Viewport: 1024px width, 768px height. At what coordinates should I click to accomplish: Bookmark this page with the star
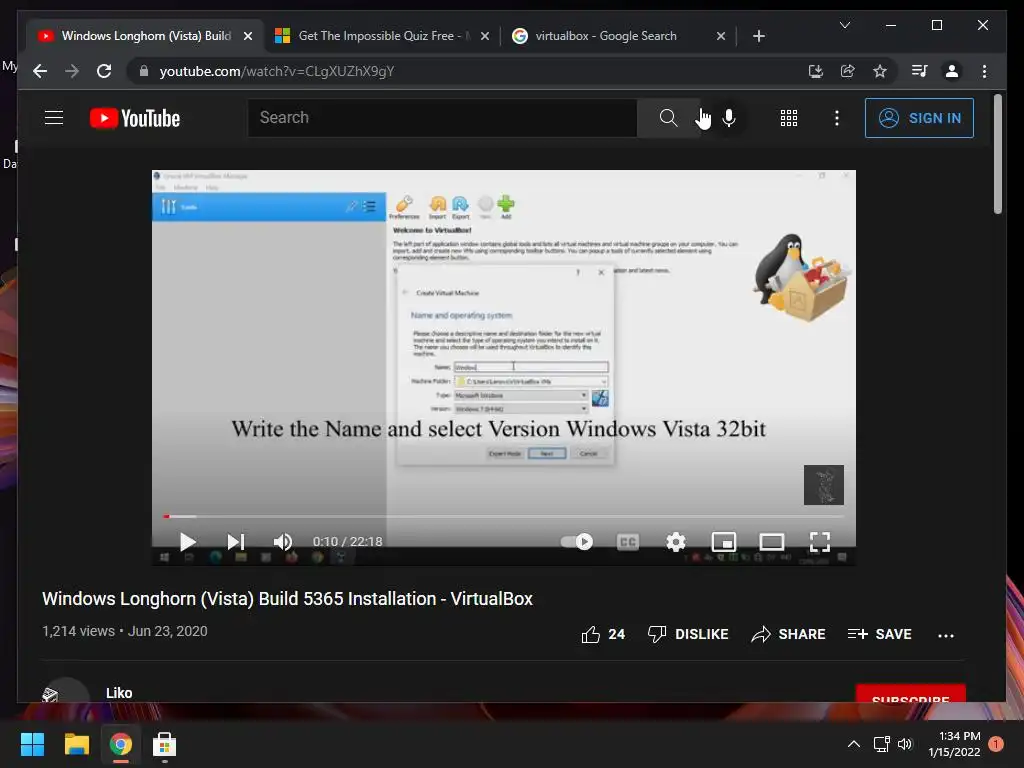tap(880, 71)
